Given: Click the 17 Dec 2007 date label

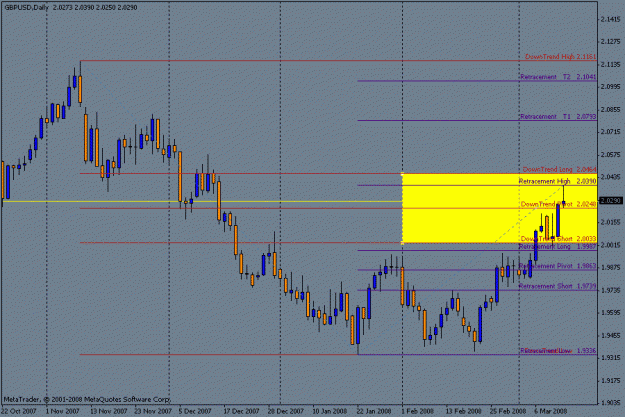Looking at the screenshot, I should click(241, 411).
